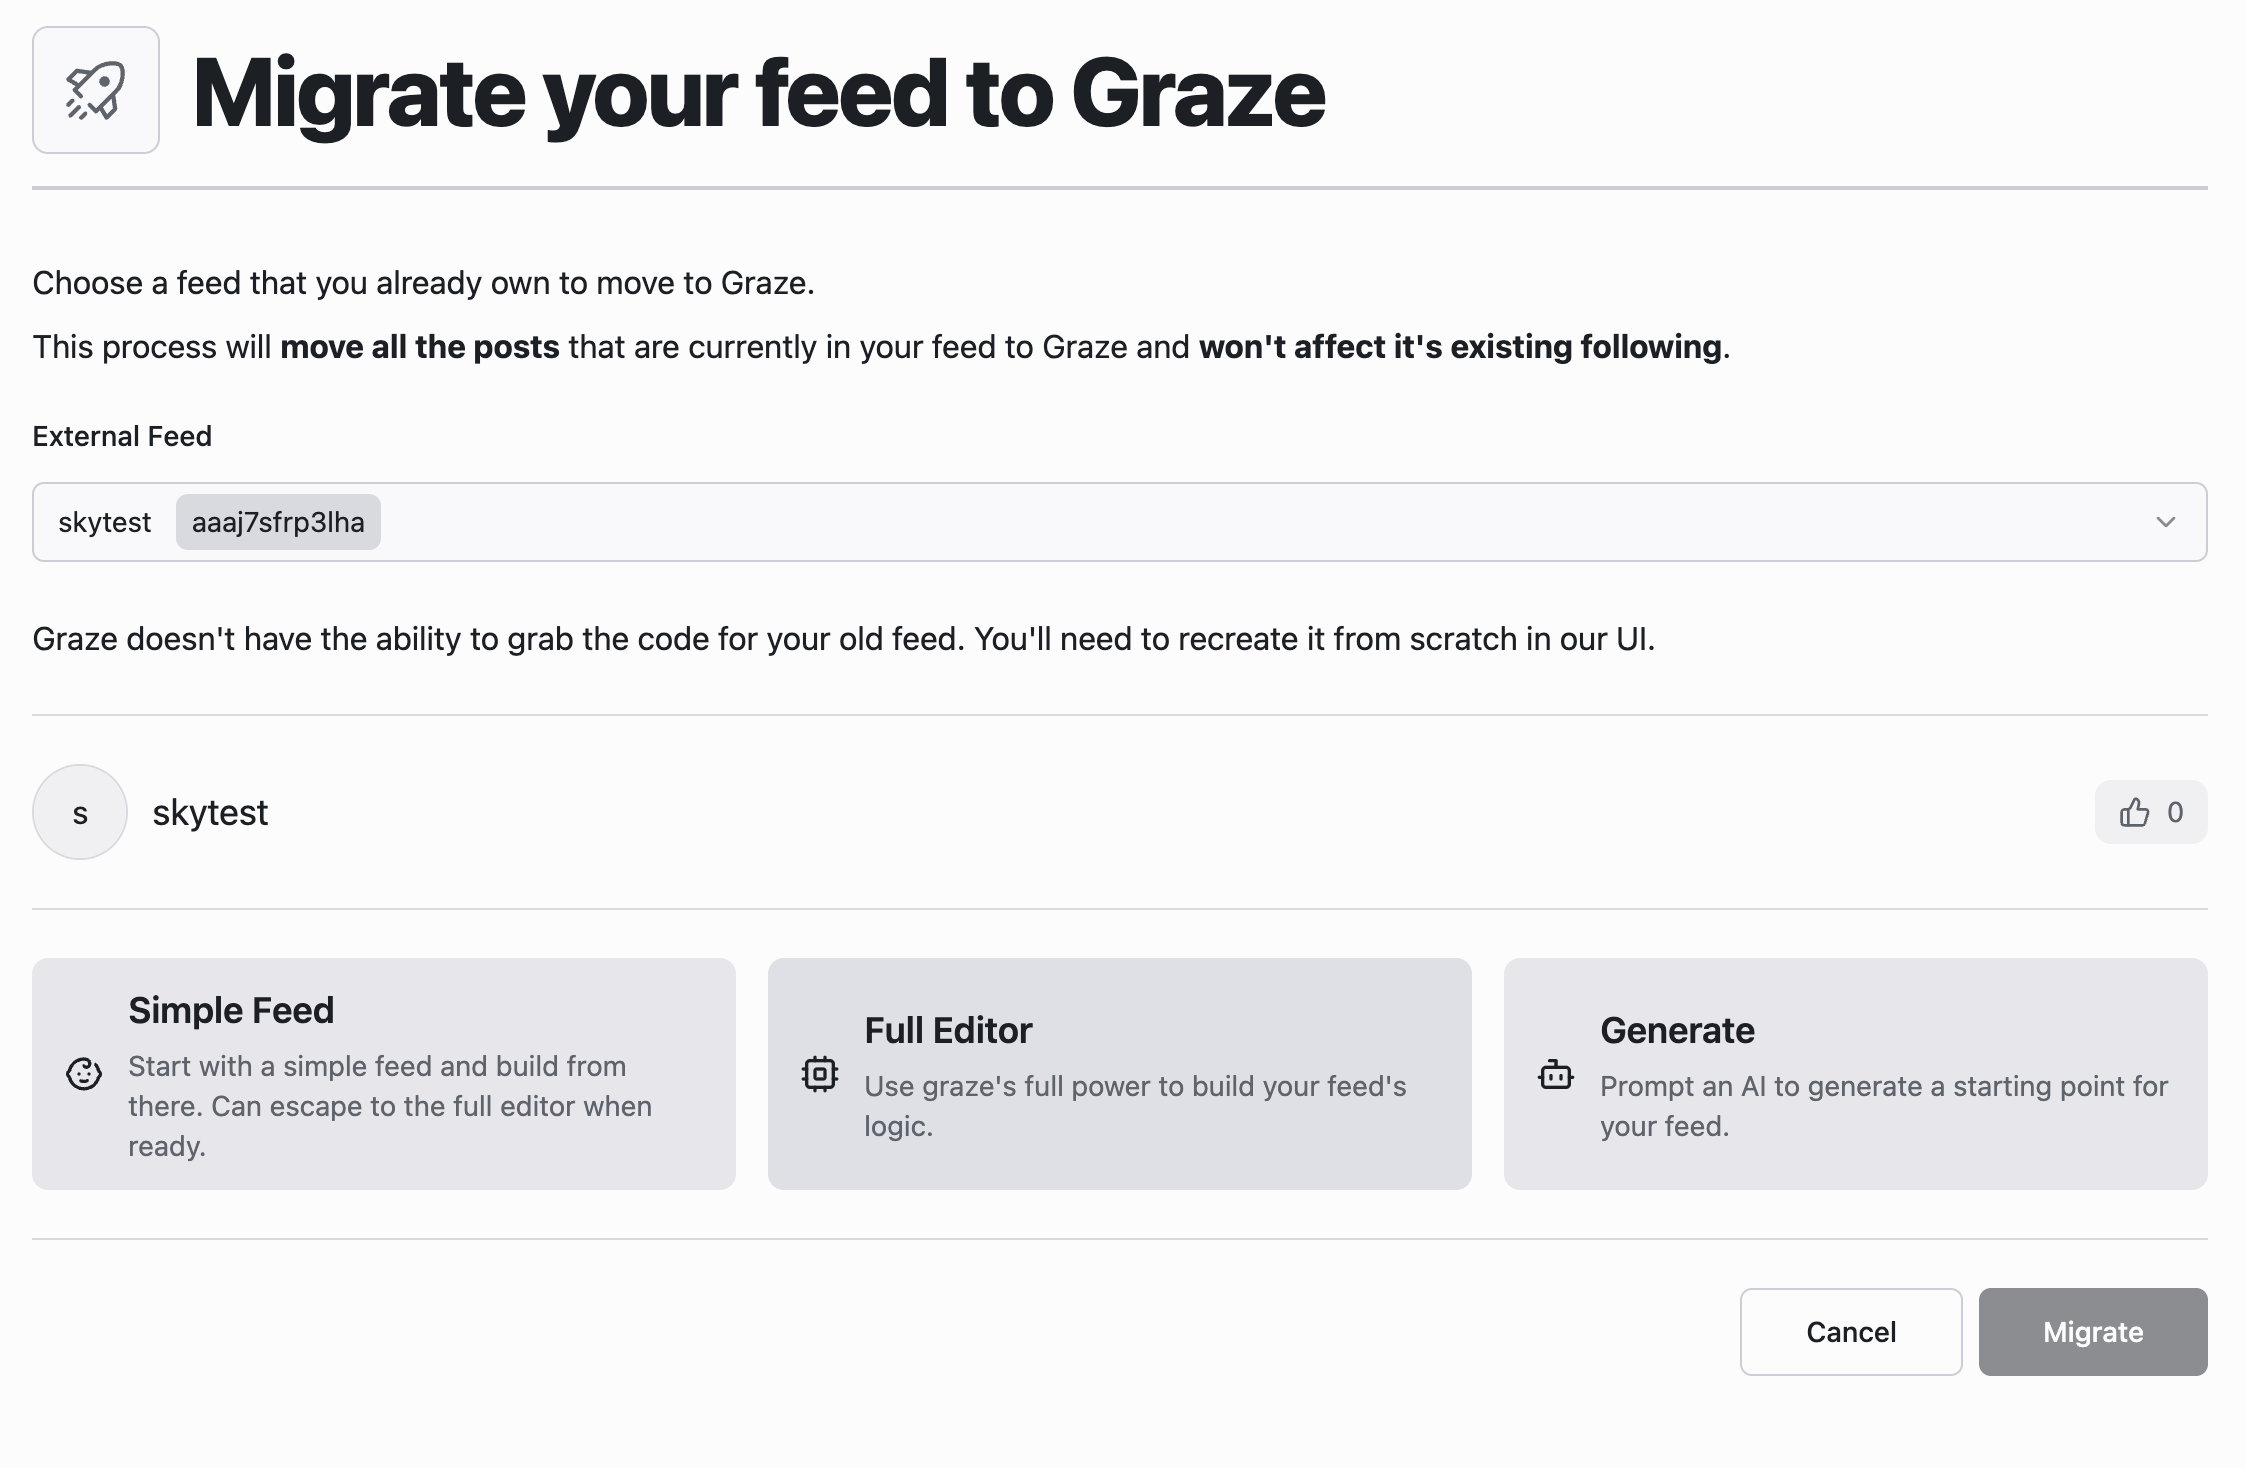Click the bold "move all the posts" text
The height and width of the screenshot is (1468, 2246).
click(419, 347)
